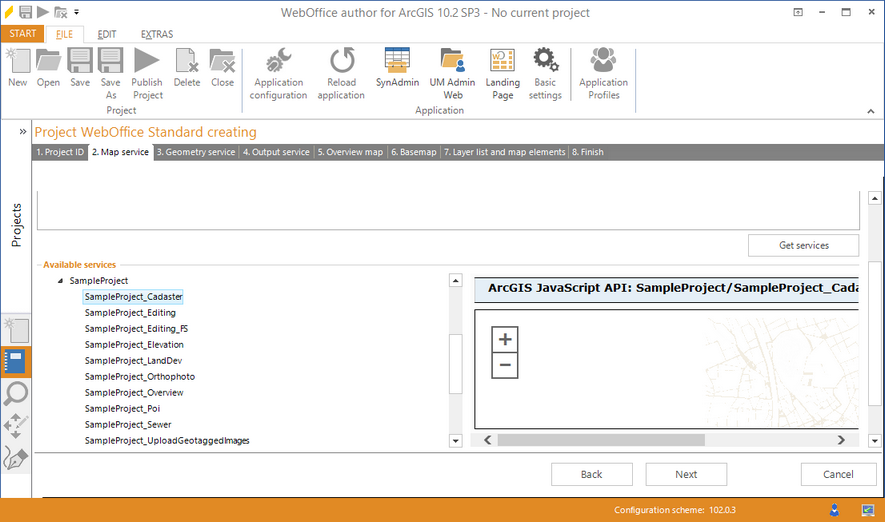Go to step 5. Overview map

click(350, 152)
